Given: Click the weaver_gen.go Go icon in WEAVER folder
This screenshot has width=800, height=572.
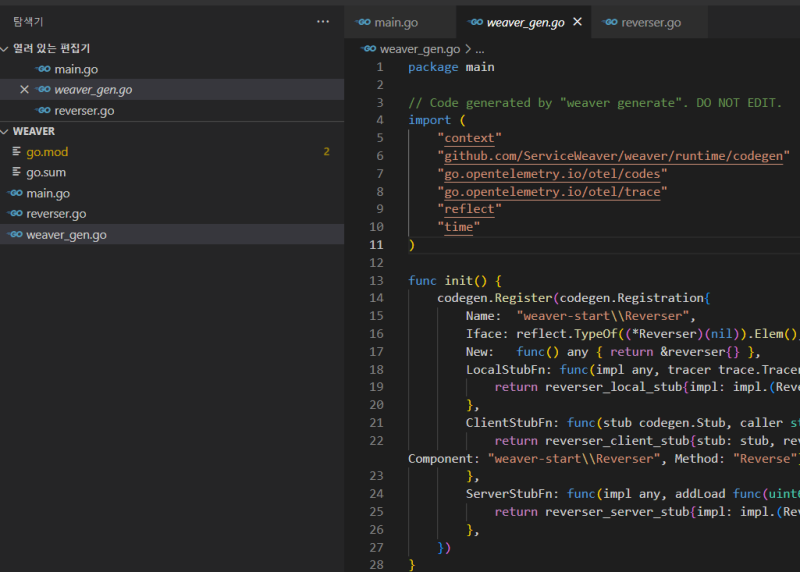Looking at the screenshot, I should [15, 235].
